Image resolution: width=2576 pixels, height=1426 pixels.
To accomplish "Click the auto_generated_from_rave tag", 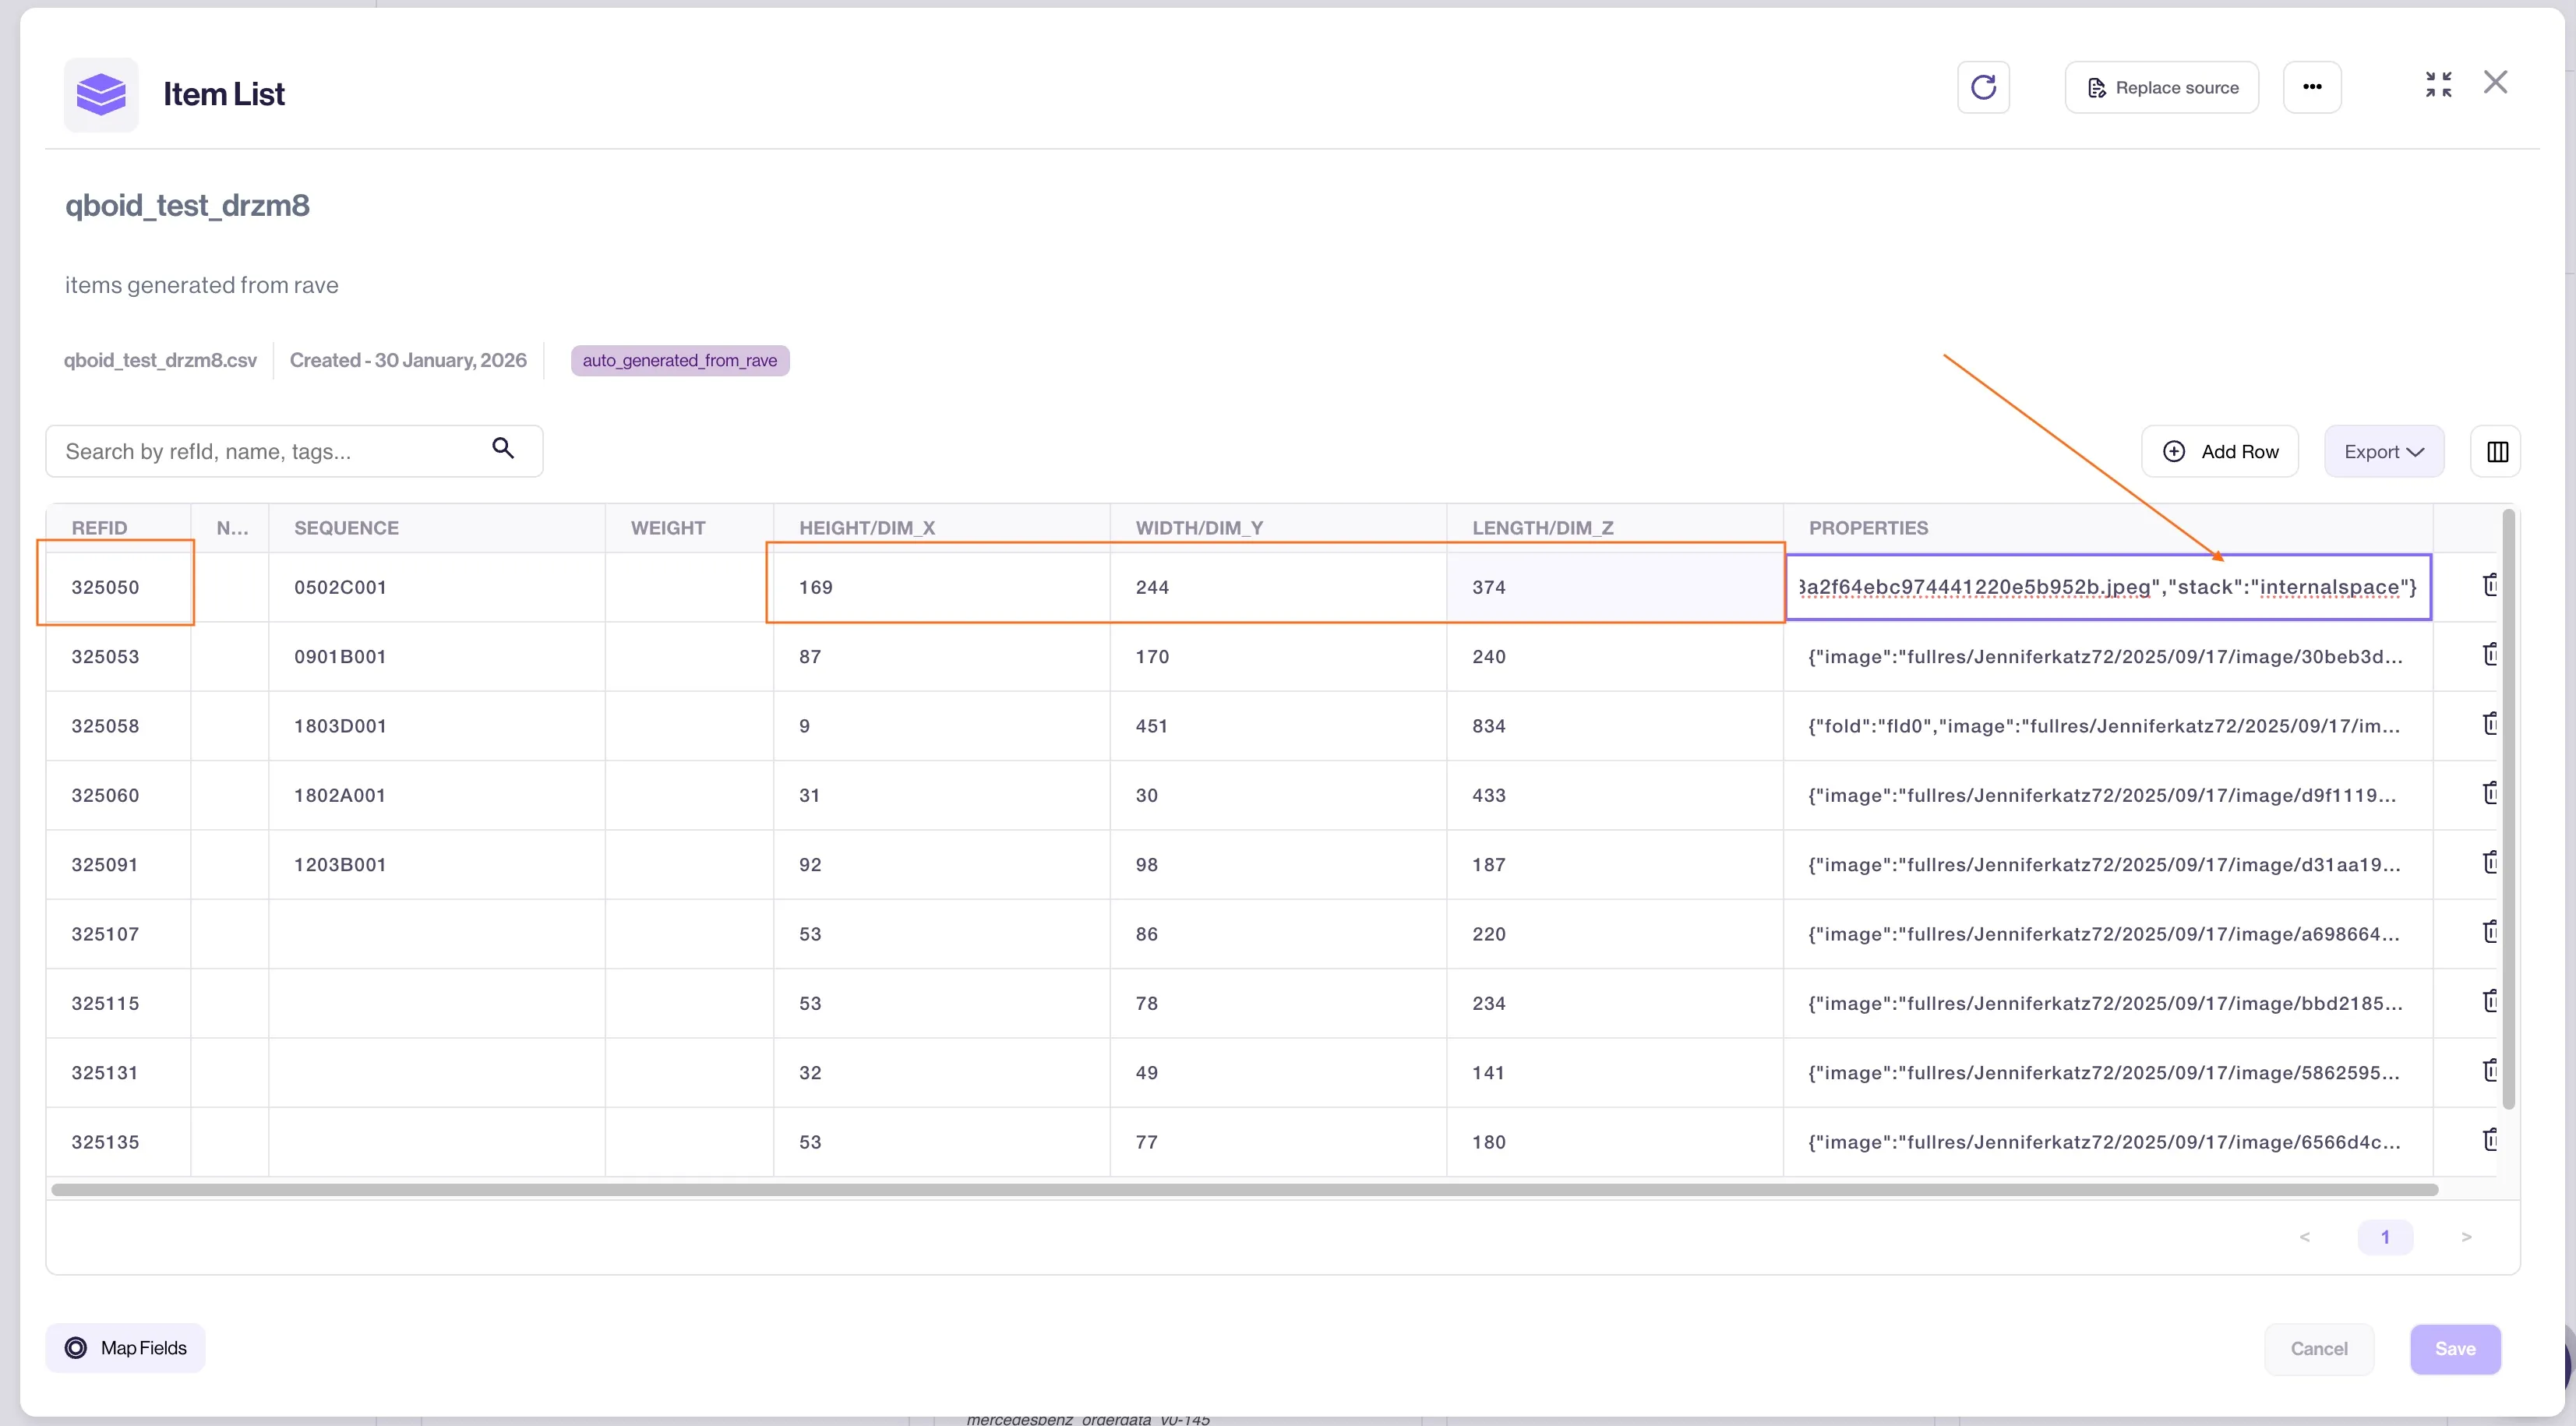I will [x=680, y=360].
